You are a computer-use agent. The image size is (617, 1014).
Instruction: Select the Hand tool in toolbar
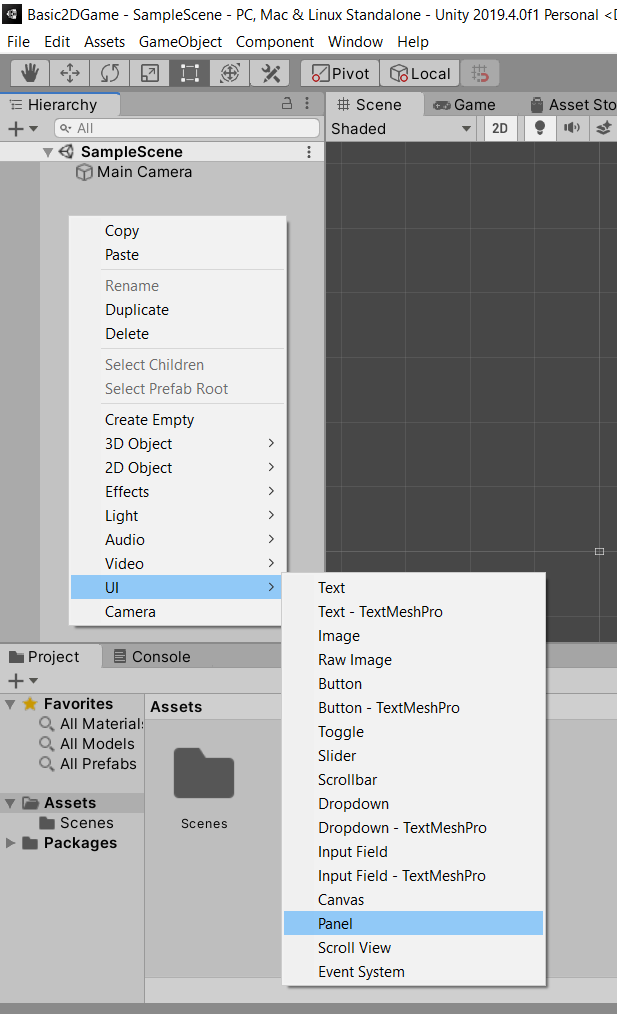[x=30, y=74]
